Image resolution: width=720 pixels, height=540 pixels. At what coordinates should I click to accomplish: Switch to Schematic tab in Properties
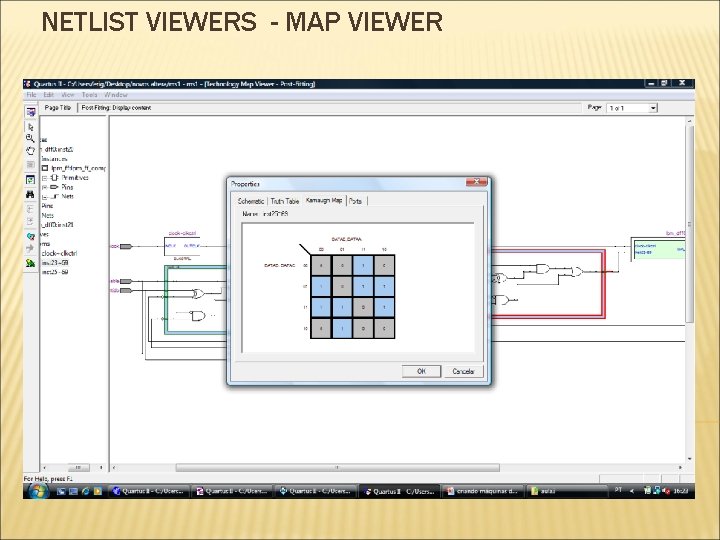pos(251,201)
